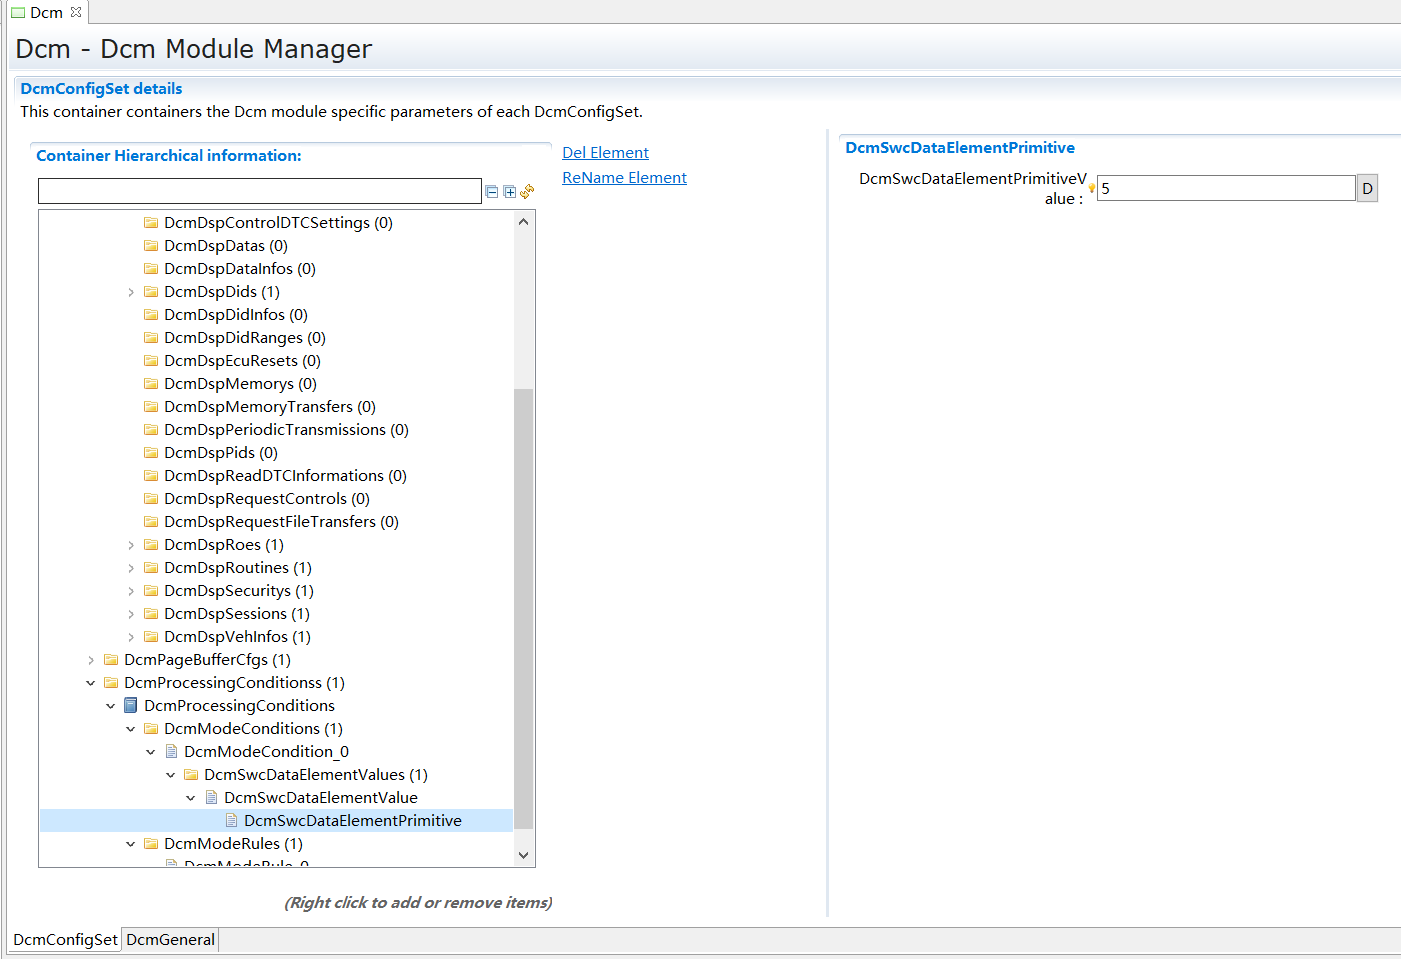Click the yellow refresh arrows icon
This screenshot has height=959, width=1401.
pos(527,191)
